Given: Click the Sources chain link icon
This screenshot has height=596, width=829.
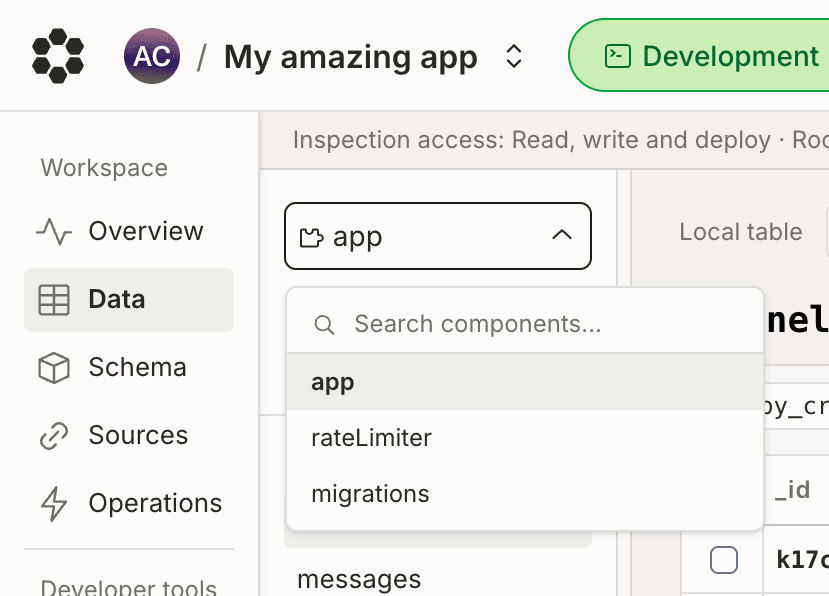Looking at the screenshot, I should (x=54, y=436).
